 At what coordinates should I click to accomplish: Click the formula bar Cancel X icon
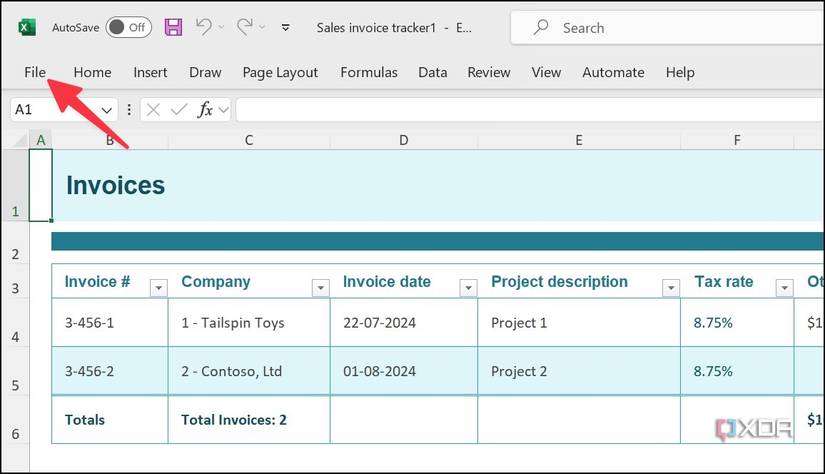[x=153, y=110]
